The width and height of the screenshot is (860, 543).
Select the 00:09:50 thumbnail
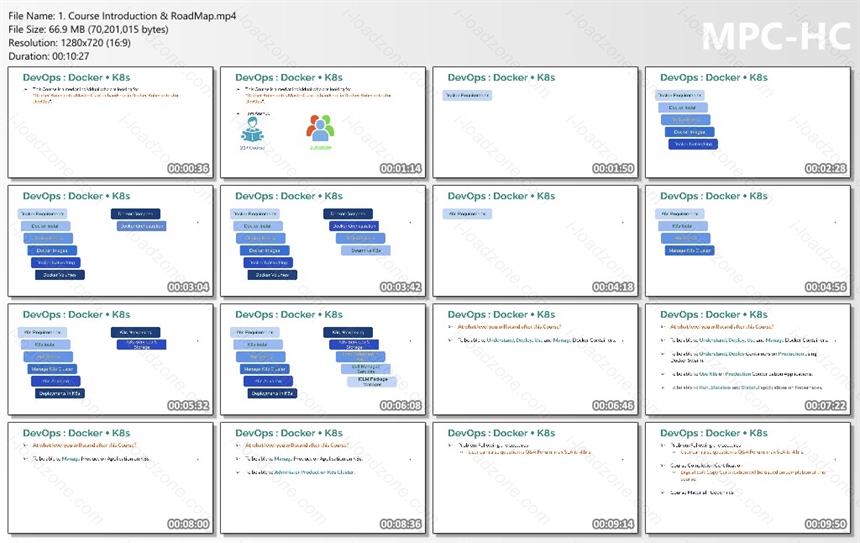[x=748, y=478]
